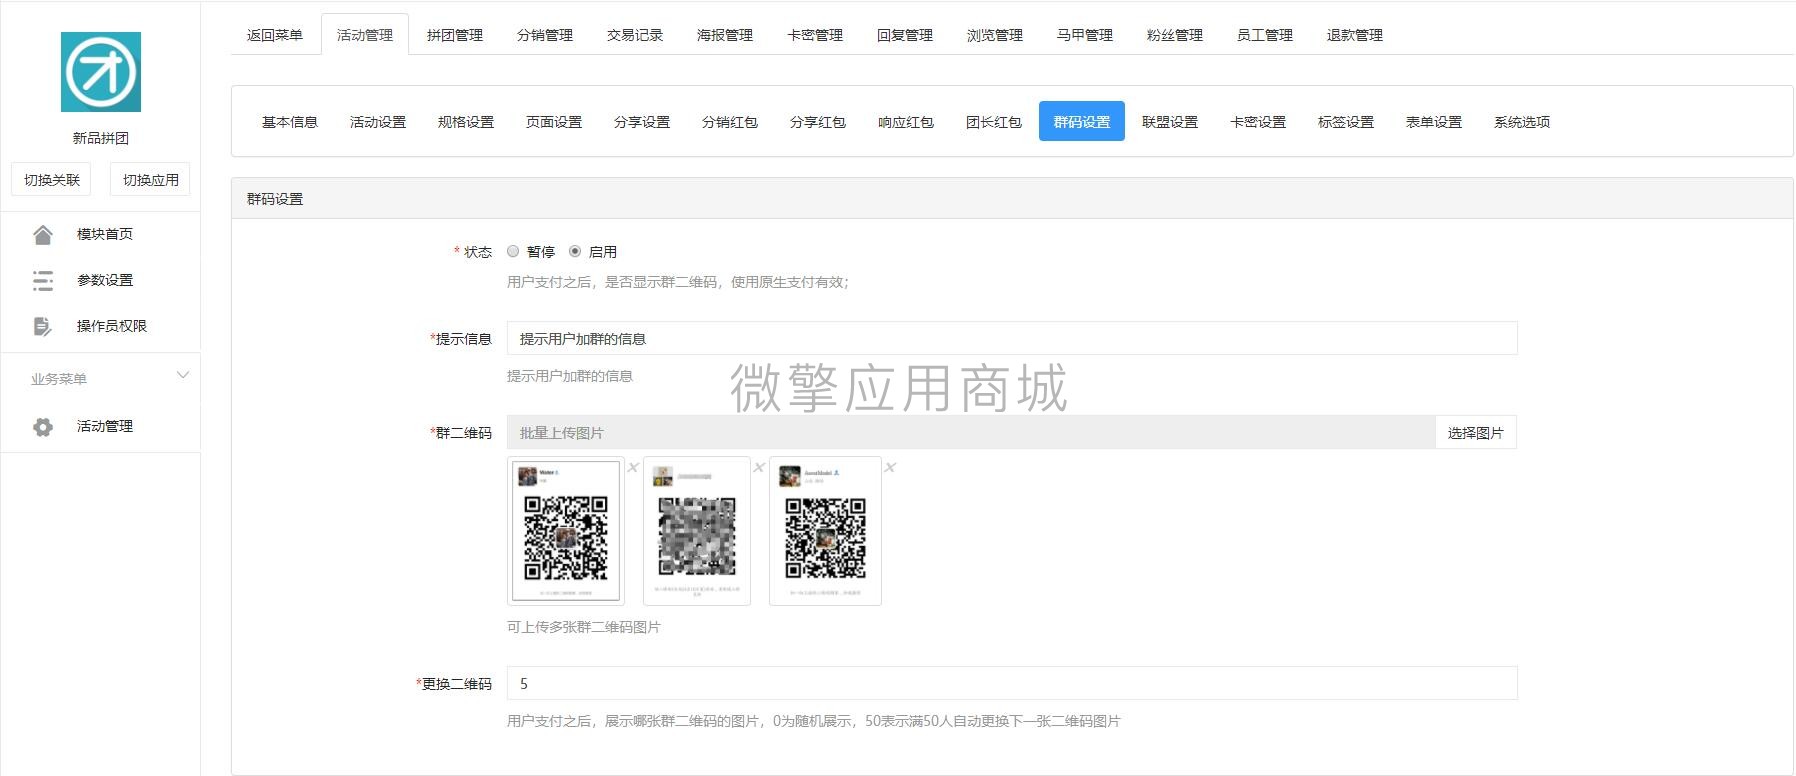Open the 基本信息 settings sub-tab
Viewport: 1796px width, 776px height.
click(x=290, y=122)
